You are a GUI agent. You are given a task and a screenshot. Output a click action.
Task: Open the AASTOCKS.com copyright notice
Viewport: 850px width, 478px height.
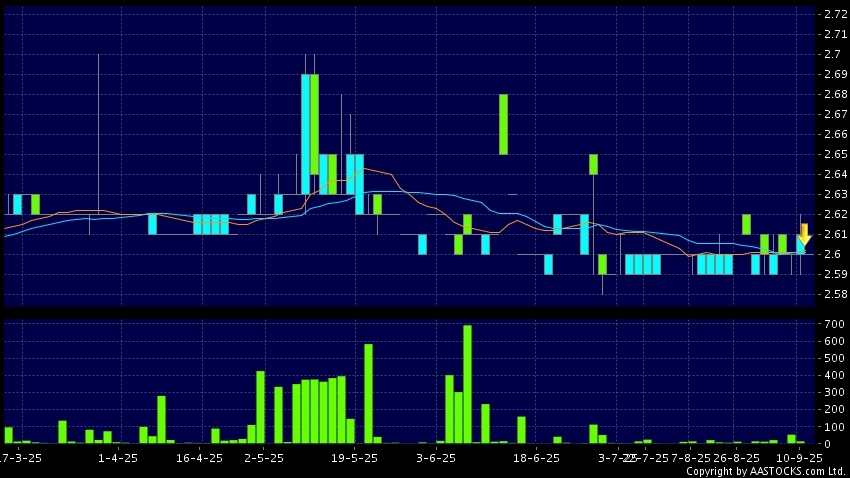[x=766, y=471]
